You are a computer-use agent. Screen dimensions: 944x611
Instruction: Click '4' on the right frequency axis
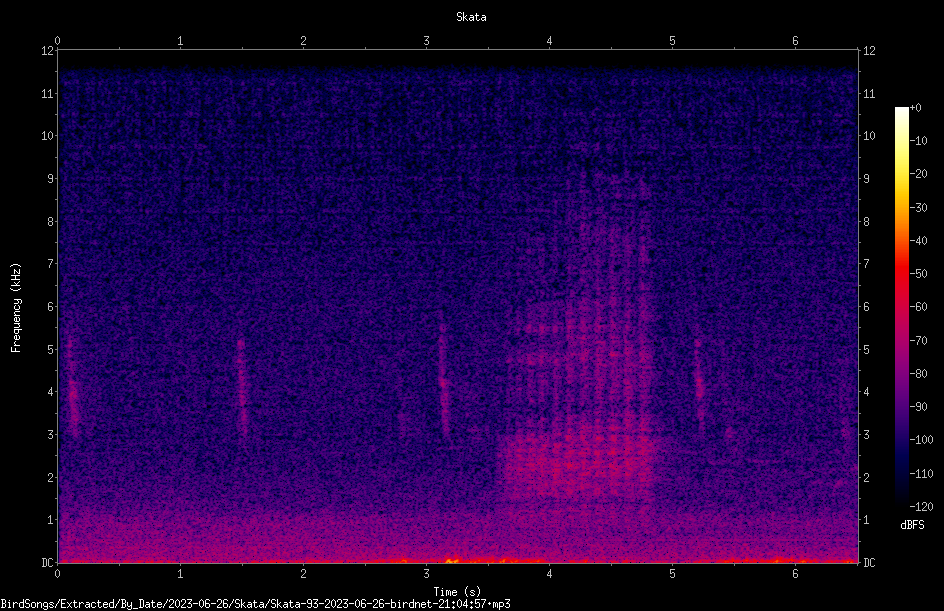click(x=866, y=392)
